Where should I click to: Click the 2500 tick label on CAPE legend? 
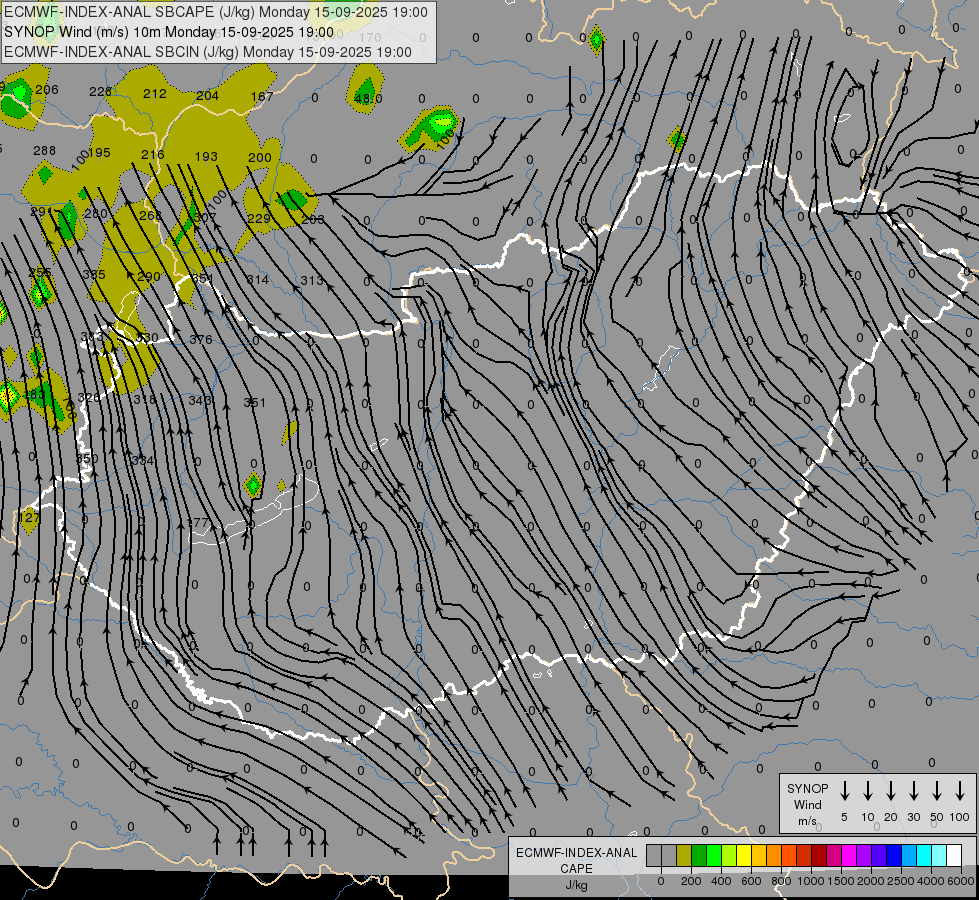pyautogui.click(x=901, y=881)
